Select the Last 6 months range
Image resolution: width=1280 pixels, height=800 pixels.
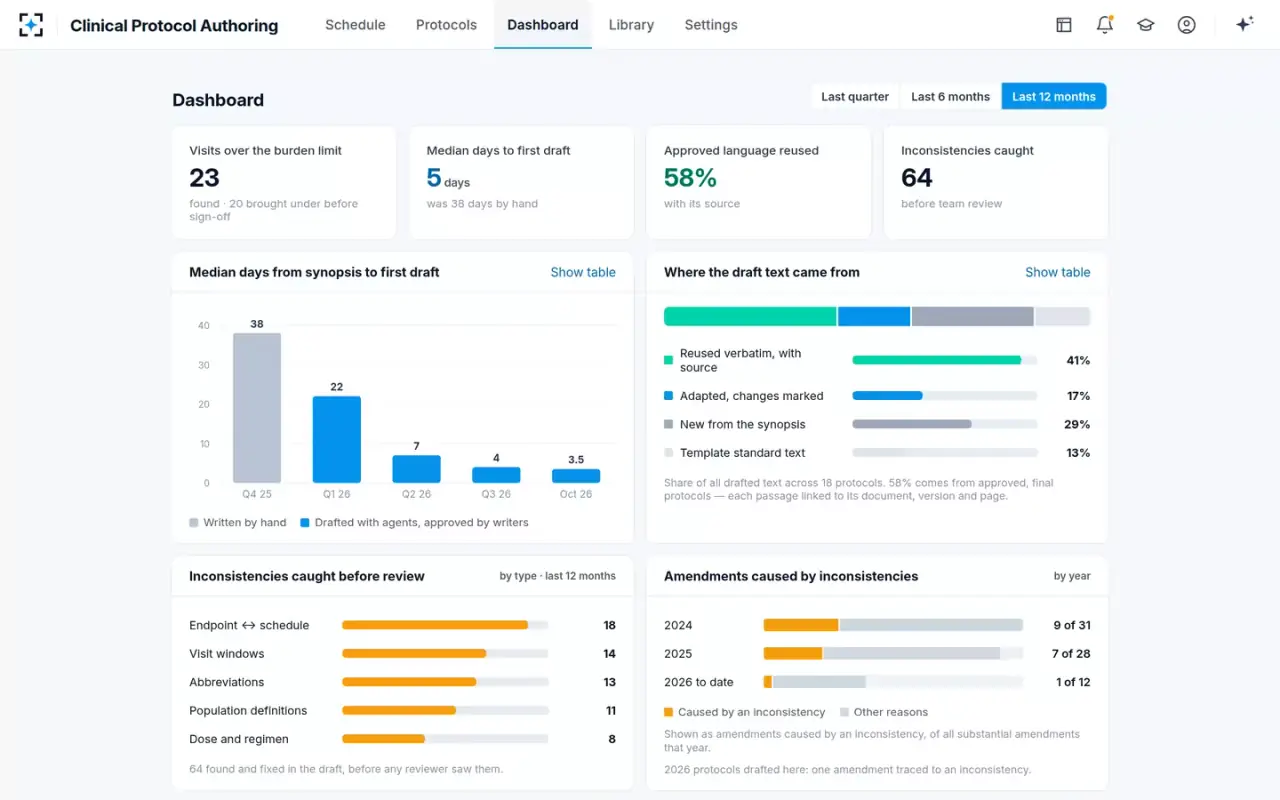(x=950, y=97)
